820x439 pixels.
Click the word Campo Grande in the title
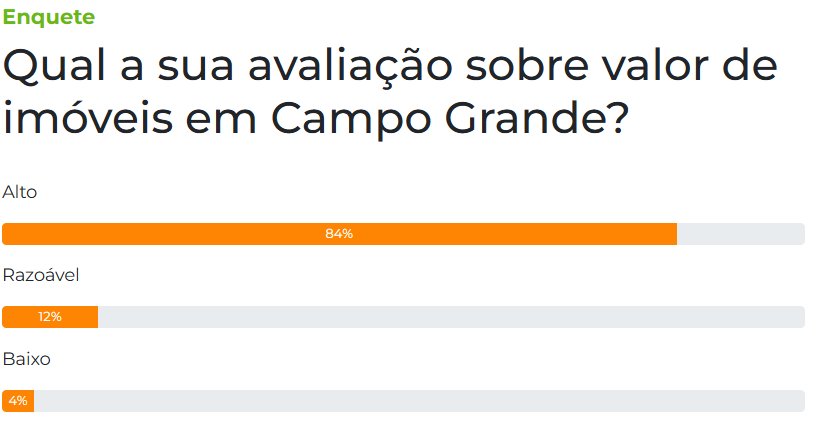[x=450, y=119]
